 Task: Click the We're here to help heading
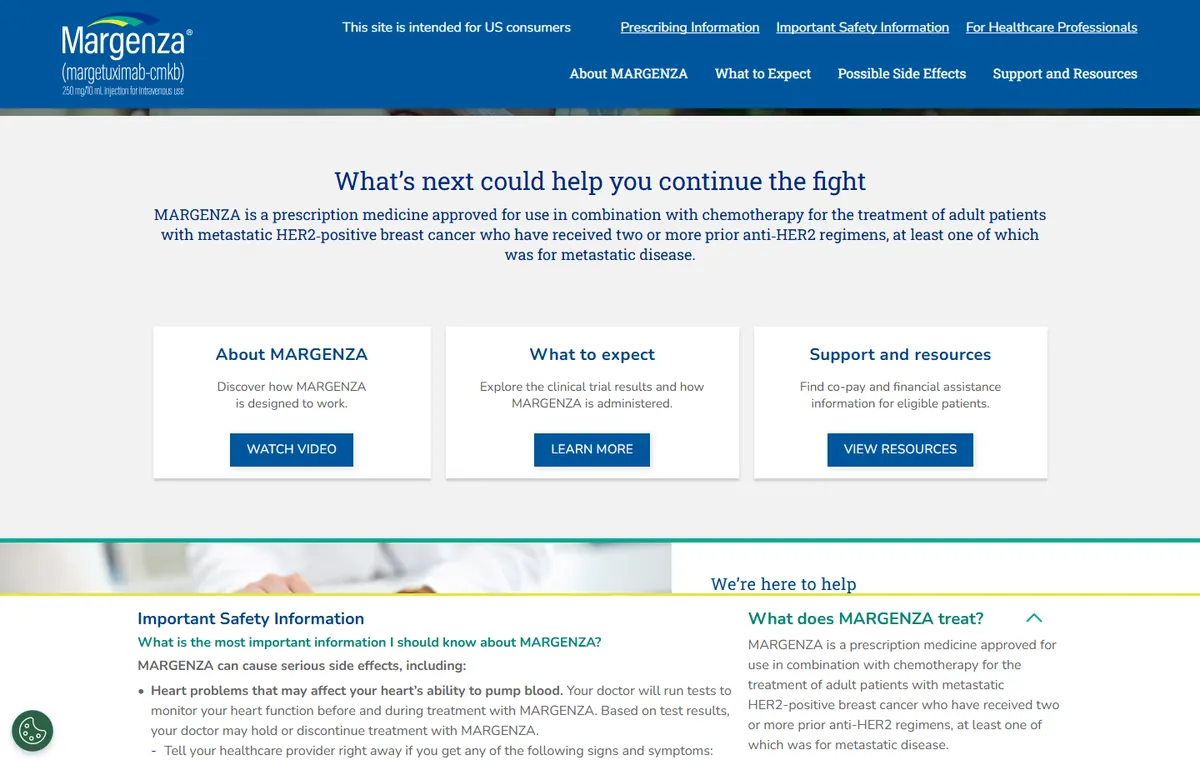point(784,584)
